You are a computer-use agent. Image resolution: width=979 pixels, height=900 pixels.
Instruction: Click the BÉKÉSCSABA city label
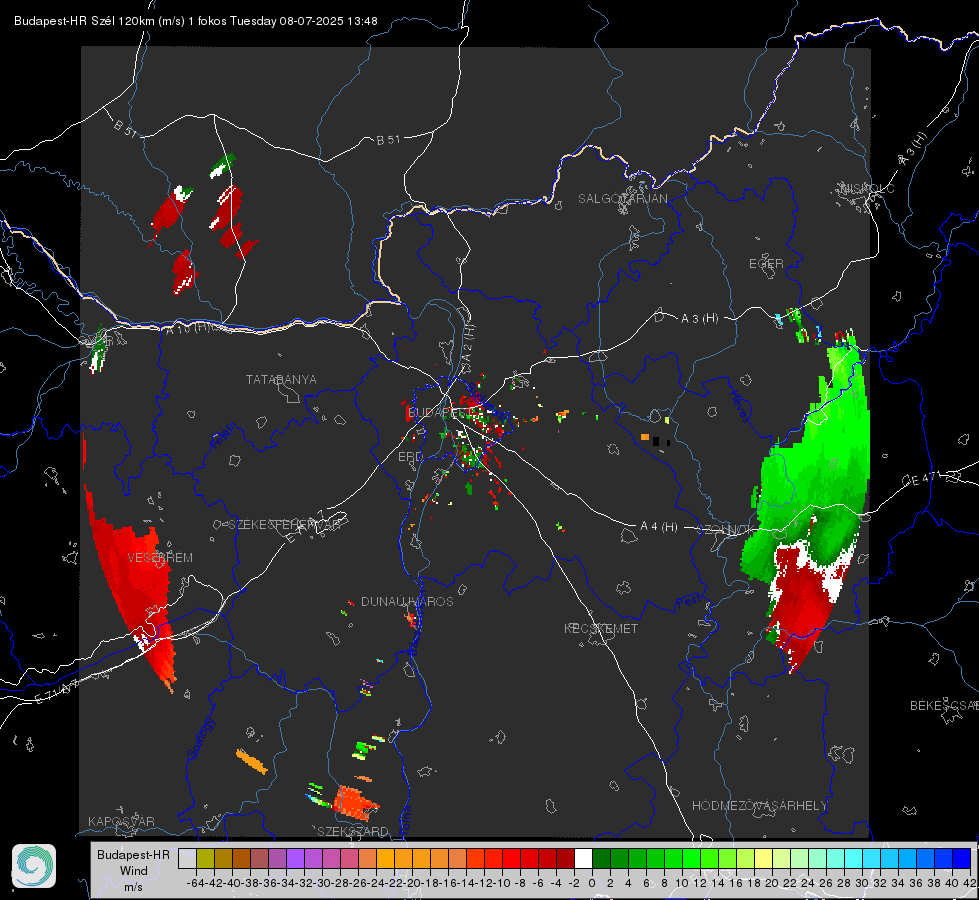pyautogui.click(x=944, y=706)
